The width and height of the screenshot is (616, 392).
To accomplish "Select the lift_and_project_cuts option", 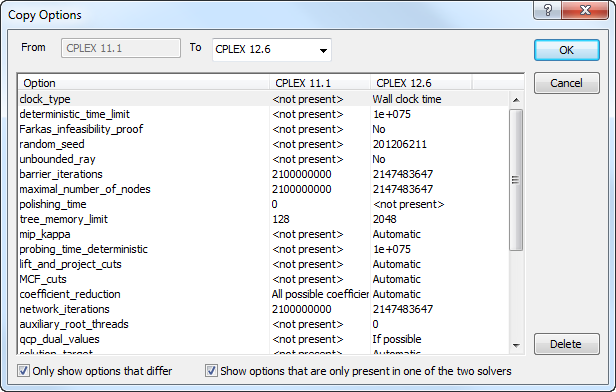I will [263, 264].
